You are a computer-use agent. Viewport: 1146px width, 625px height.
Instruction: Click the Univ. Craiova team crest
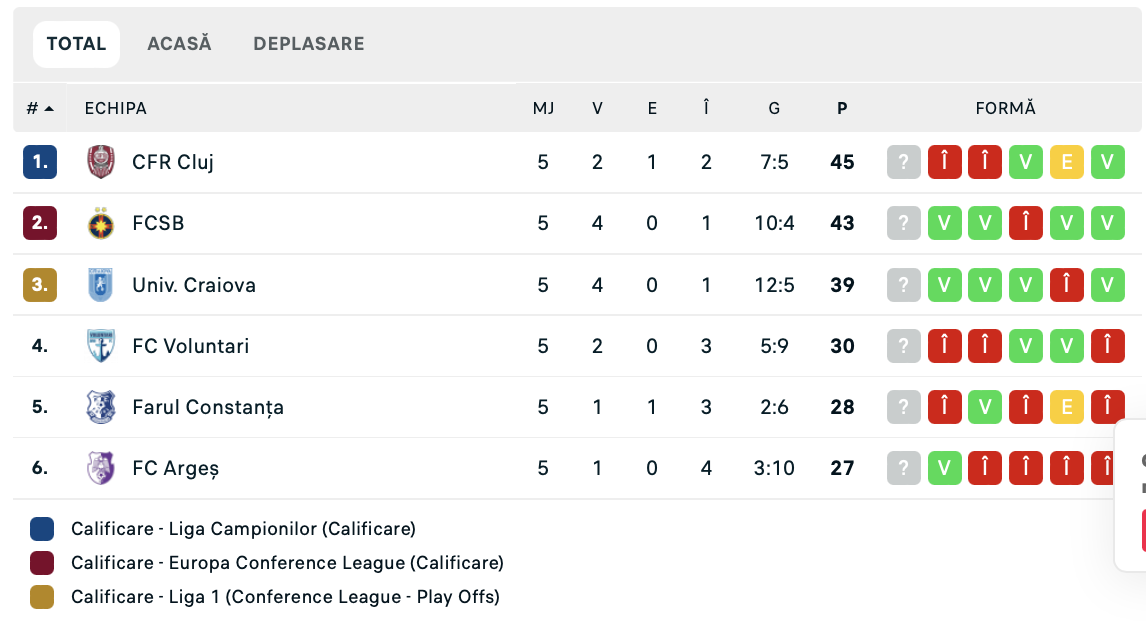coord(100,285)
